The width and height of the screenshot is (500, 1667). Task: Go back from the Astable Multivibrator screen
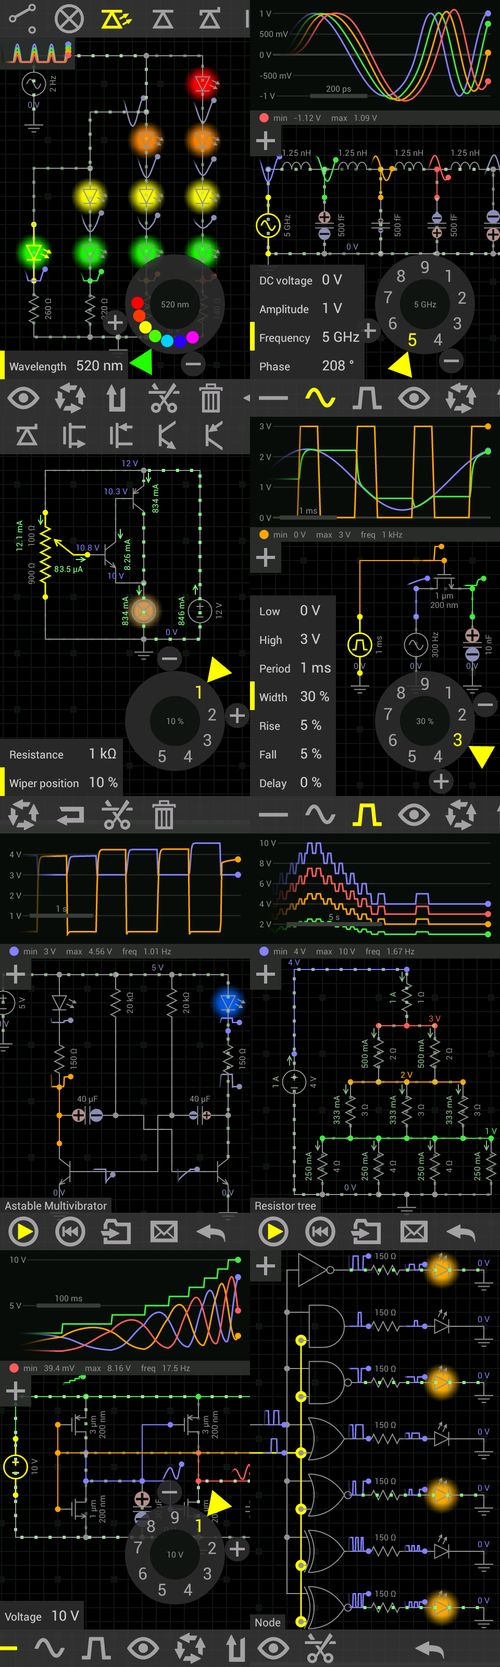pyautogui.click(x=211, y=1232)
